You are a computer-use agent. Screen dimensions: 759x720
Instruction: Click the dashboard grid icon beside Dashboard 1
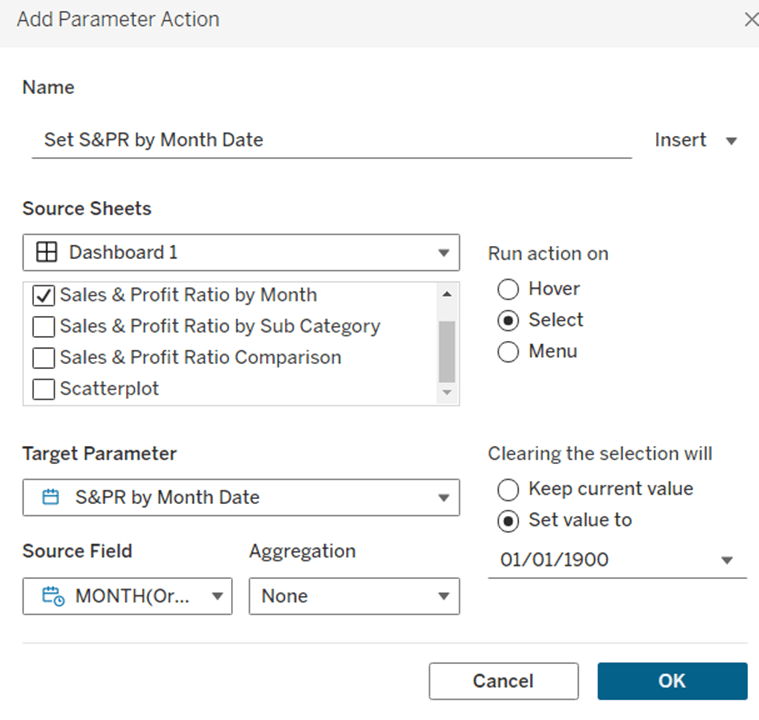[46, 253]
